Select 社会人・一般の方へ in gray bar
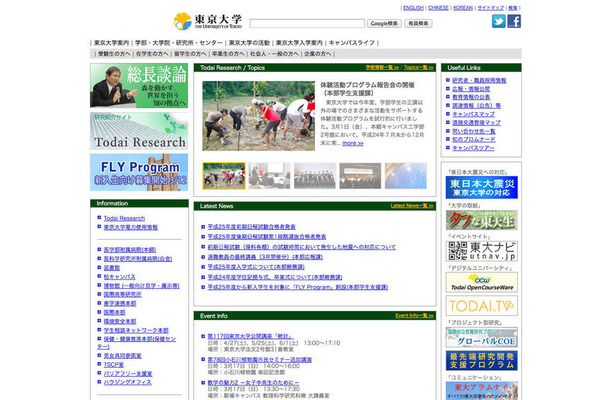 [x=274, y=54]
